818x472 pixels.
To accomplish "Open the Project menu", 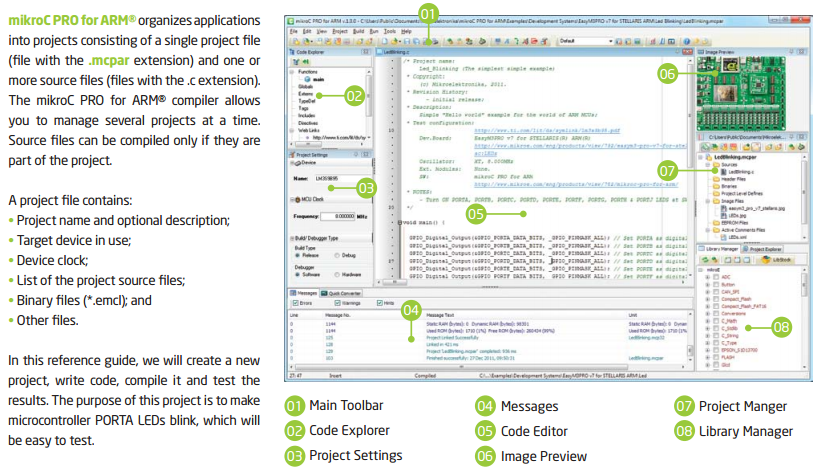I will 340,31.
